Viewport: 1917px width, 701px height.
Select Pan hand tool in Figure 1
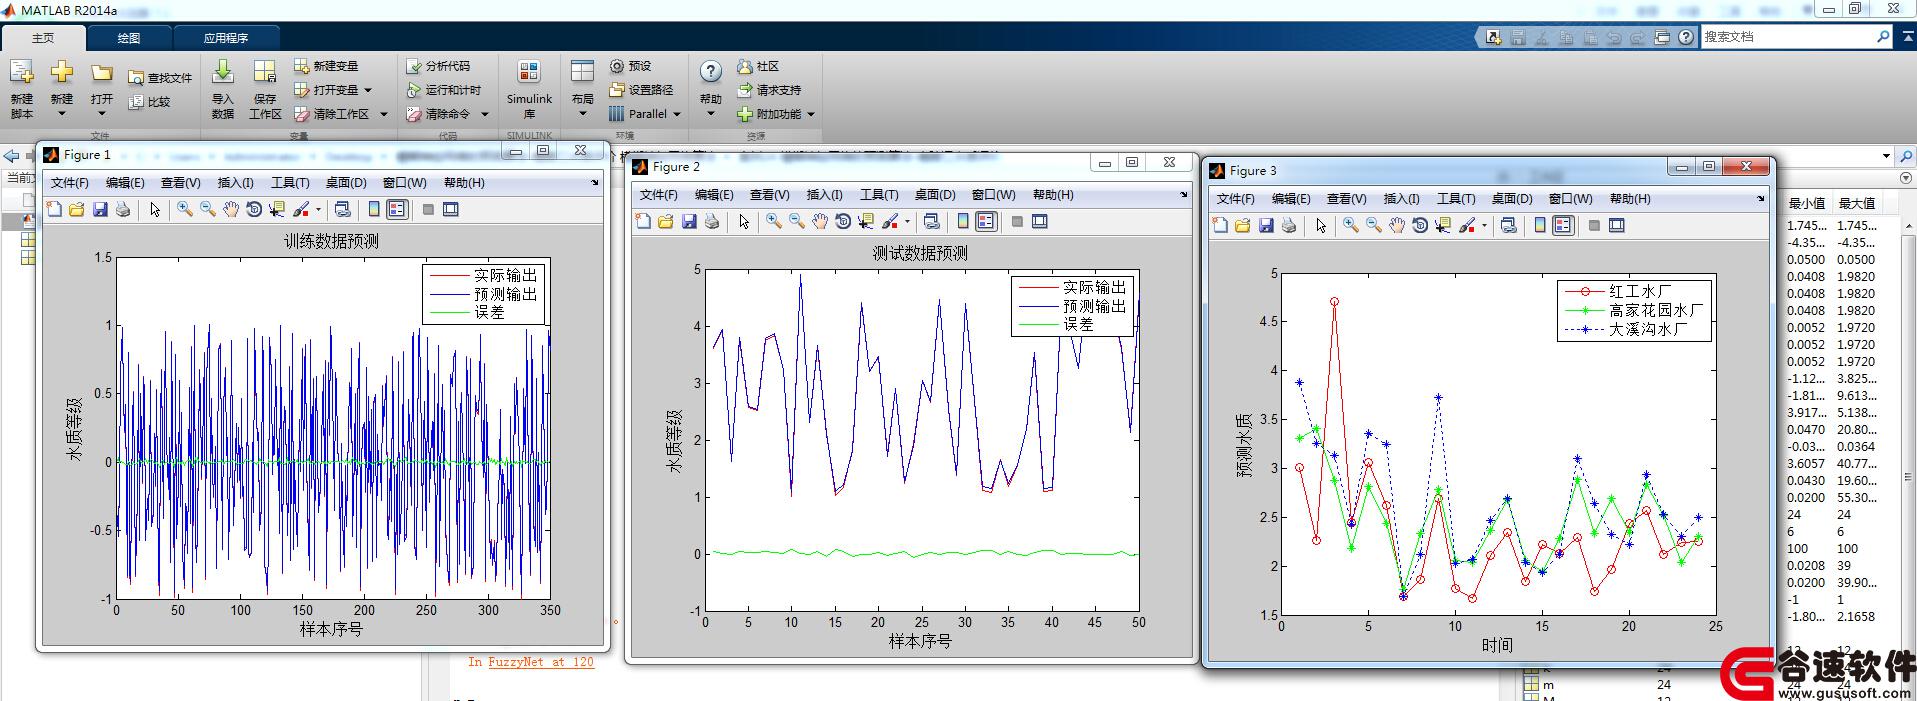(x=231, y=209)
